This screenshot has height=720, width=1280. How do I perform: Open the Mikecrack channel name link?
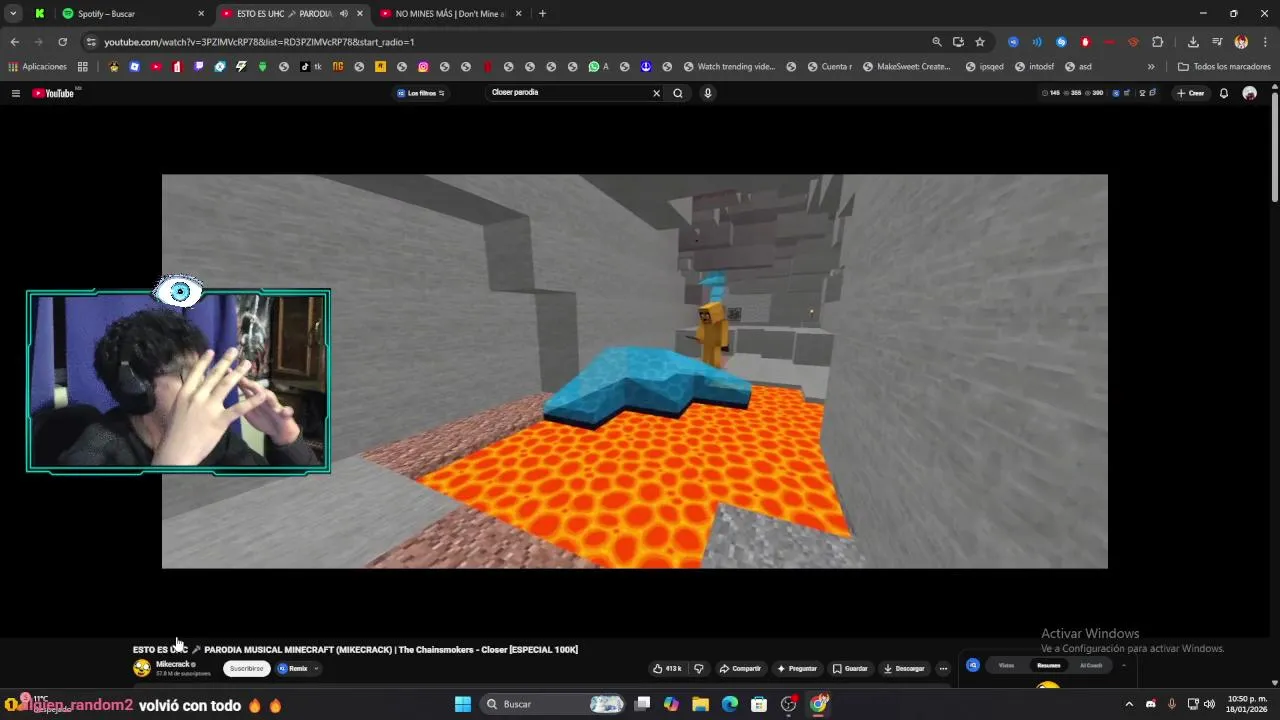point(173,664)
